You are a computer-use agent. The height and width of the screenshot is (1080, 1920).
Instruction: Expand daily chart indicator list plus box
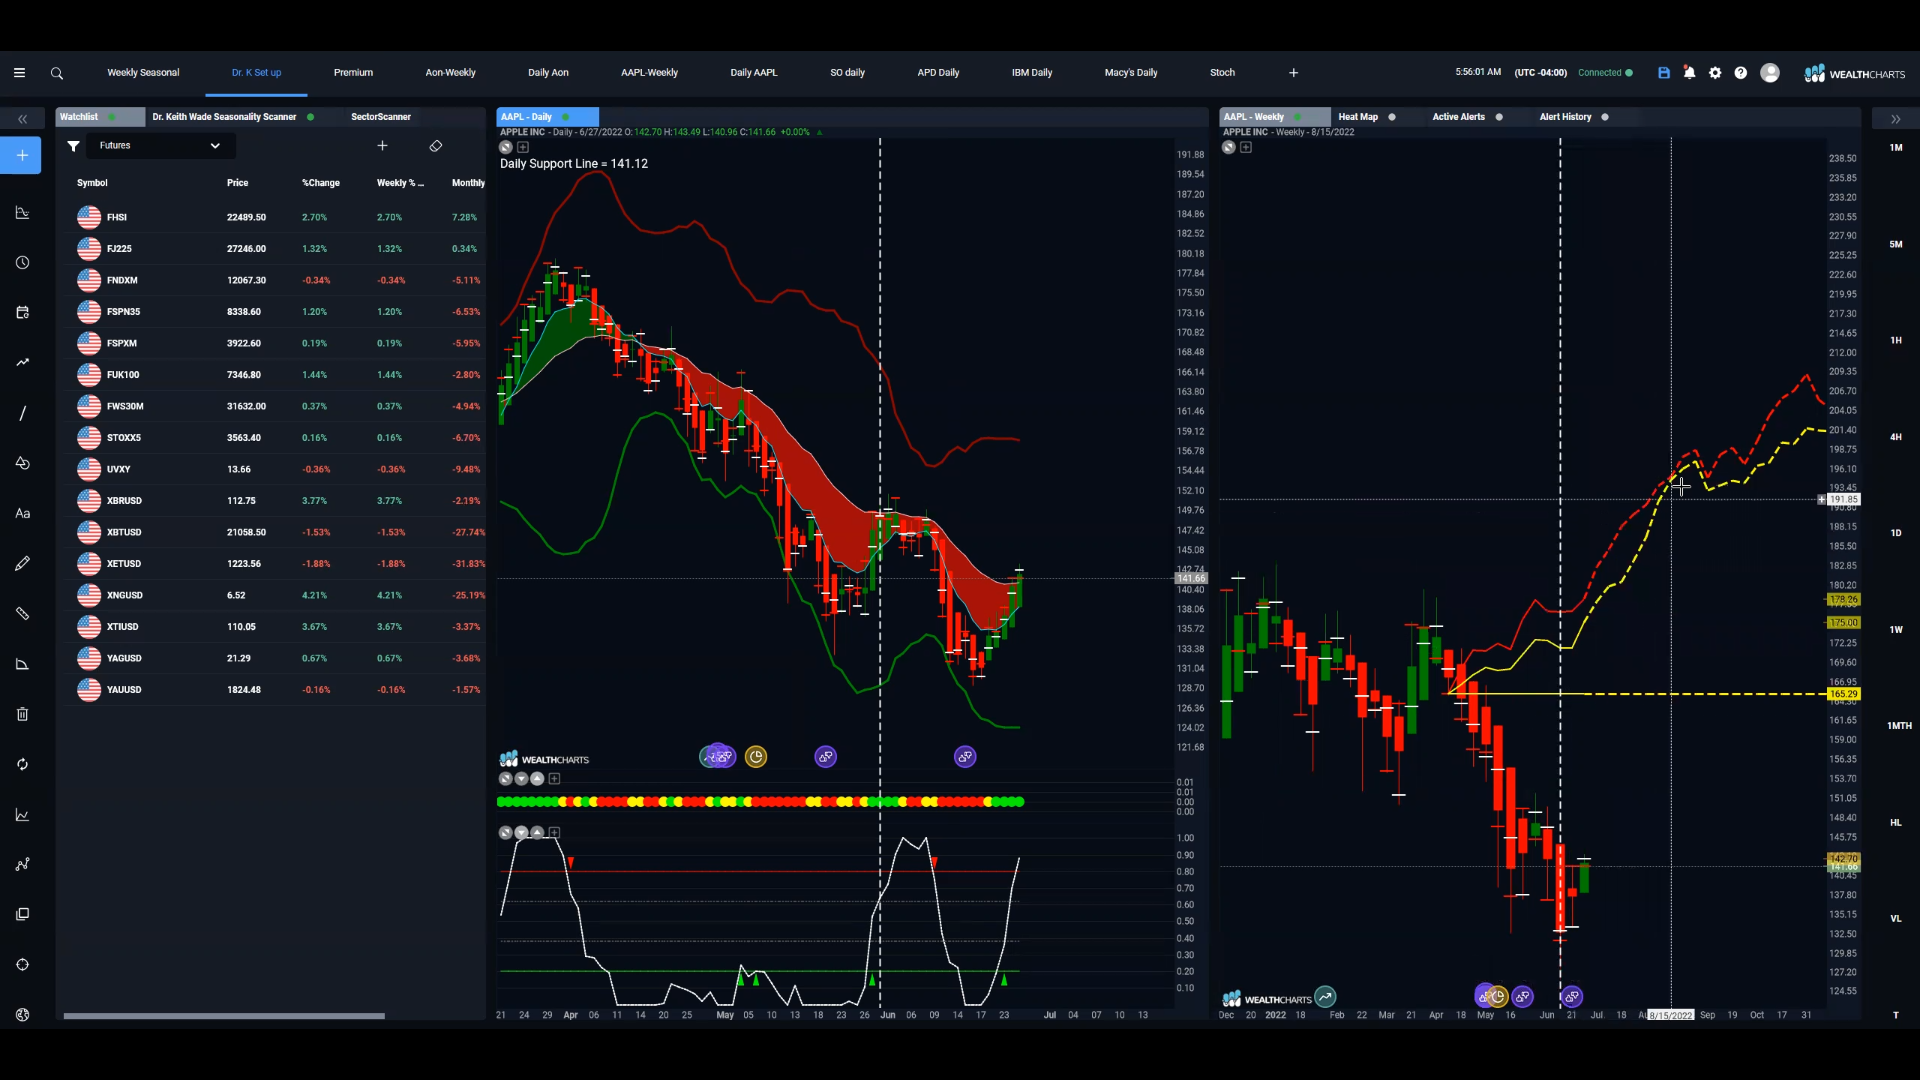pos(523,147)
